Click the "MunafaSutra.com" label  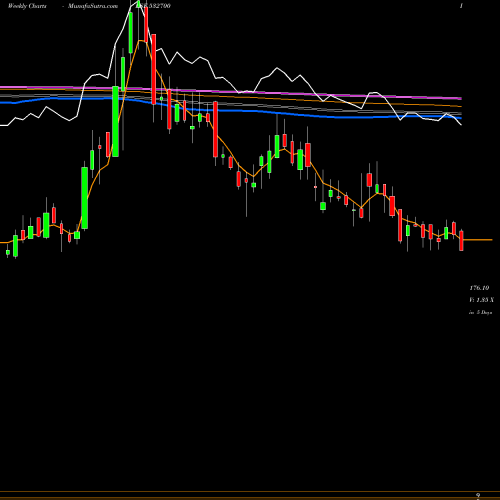point(93,6)
